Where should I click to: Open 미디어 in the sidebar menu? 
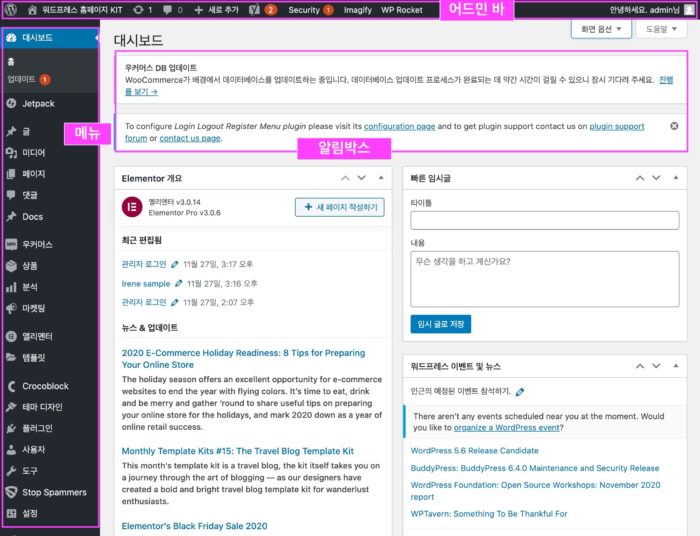33,153
